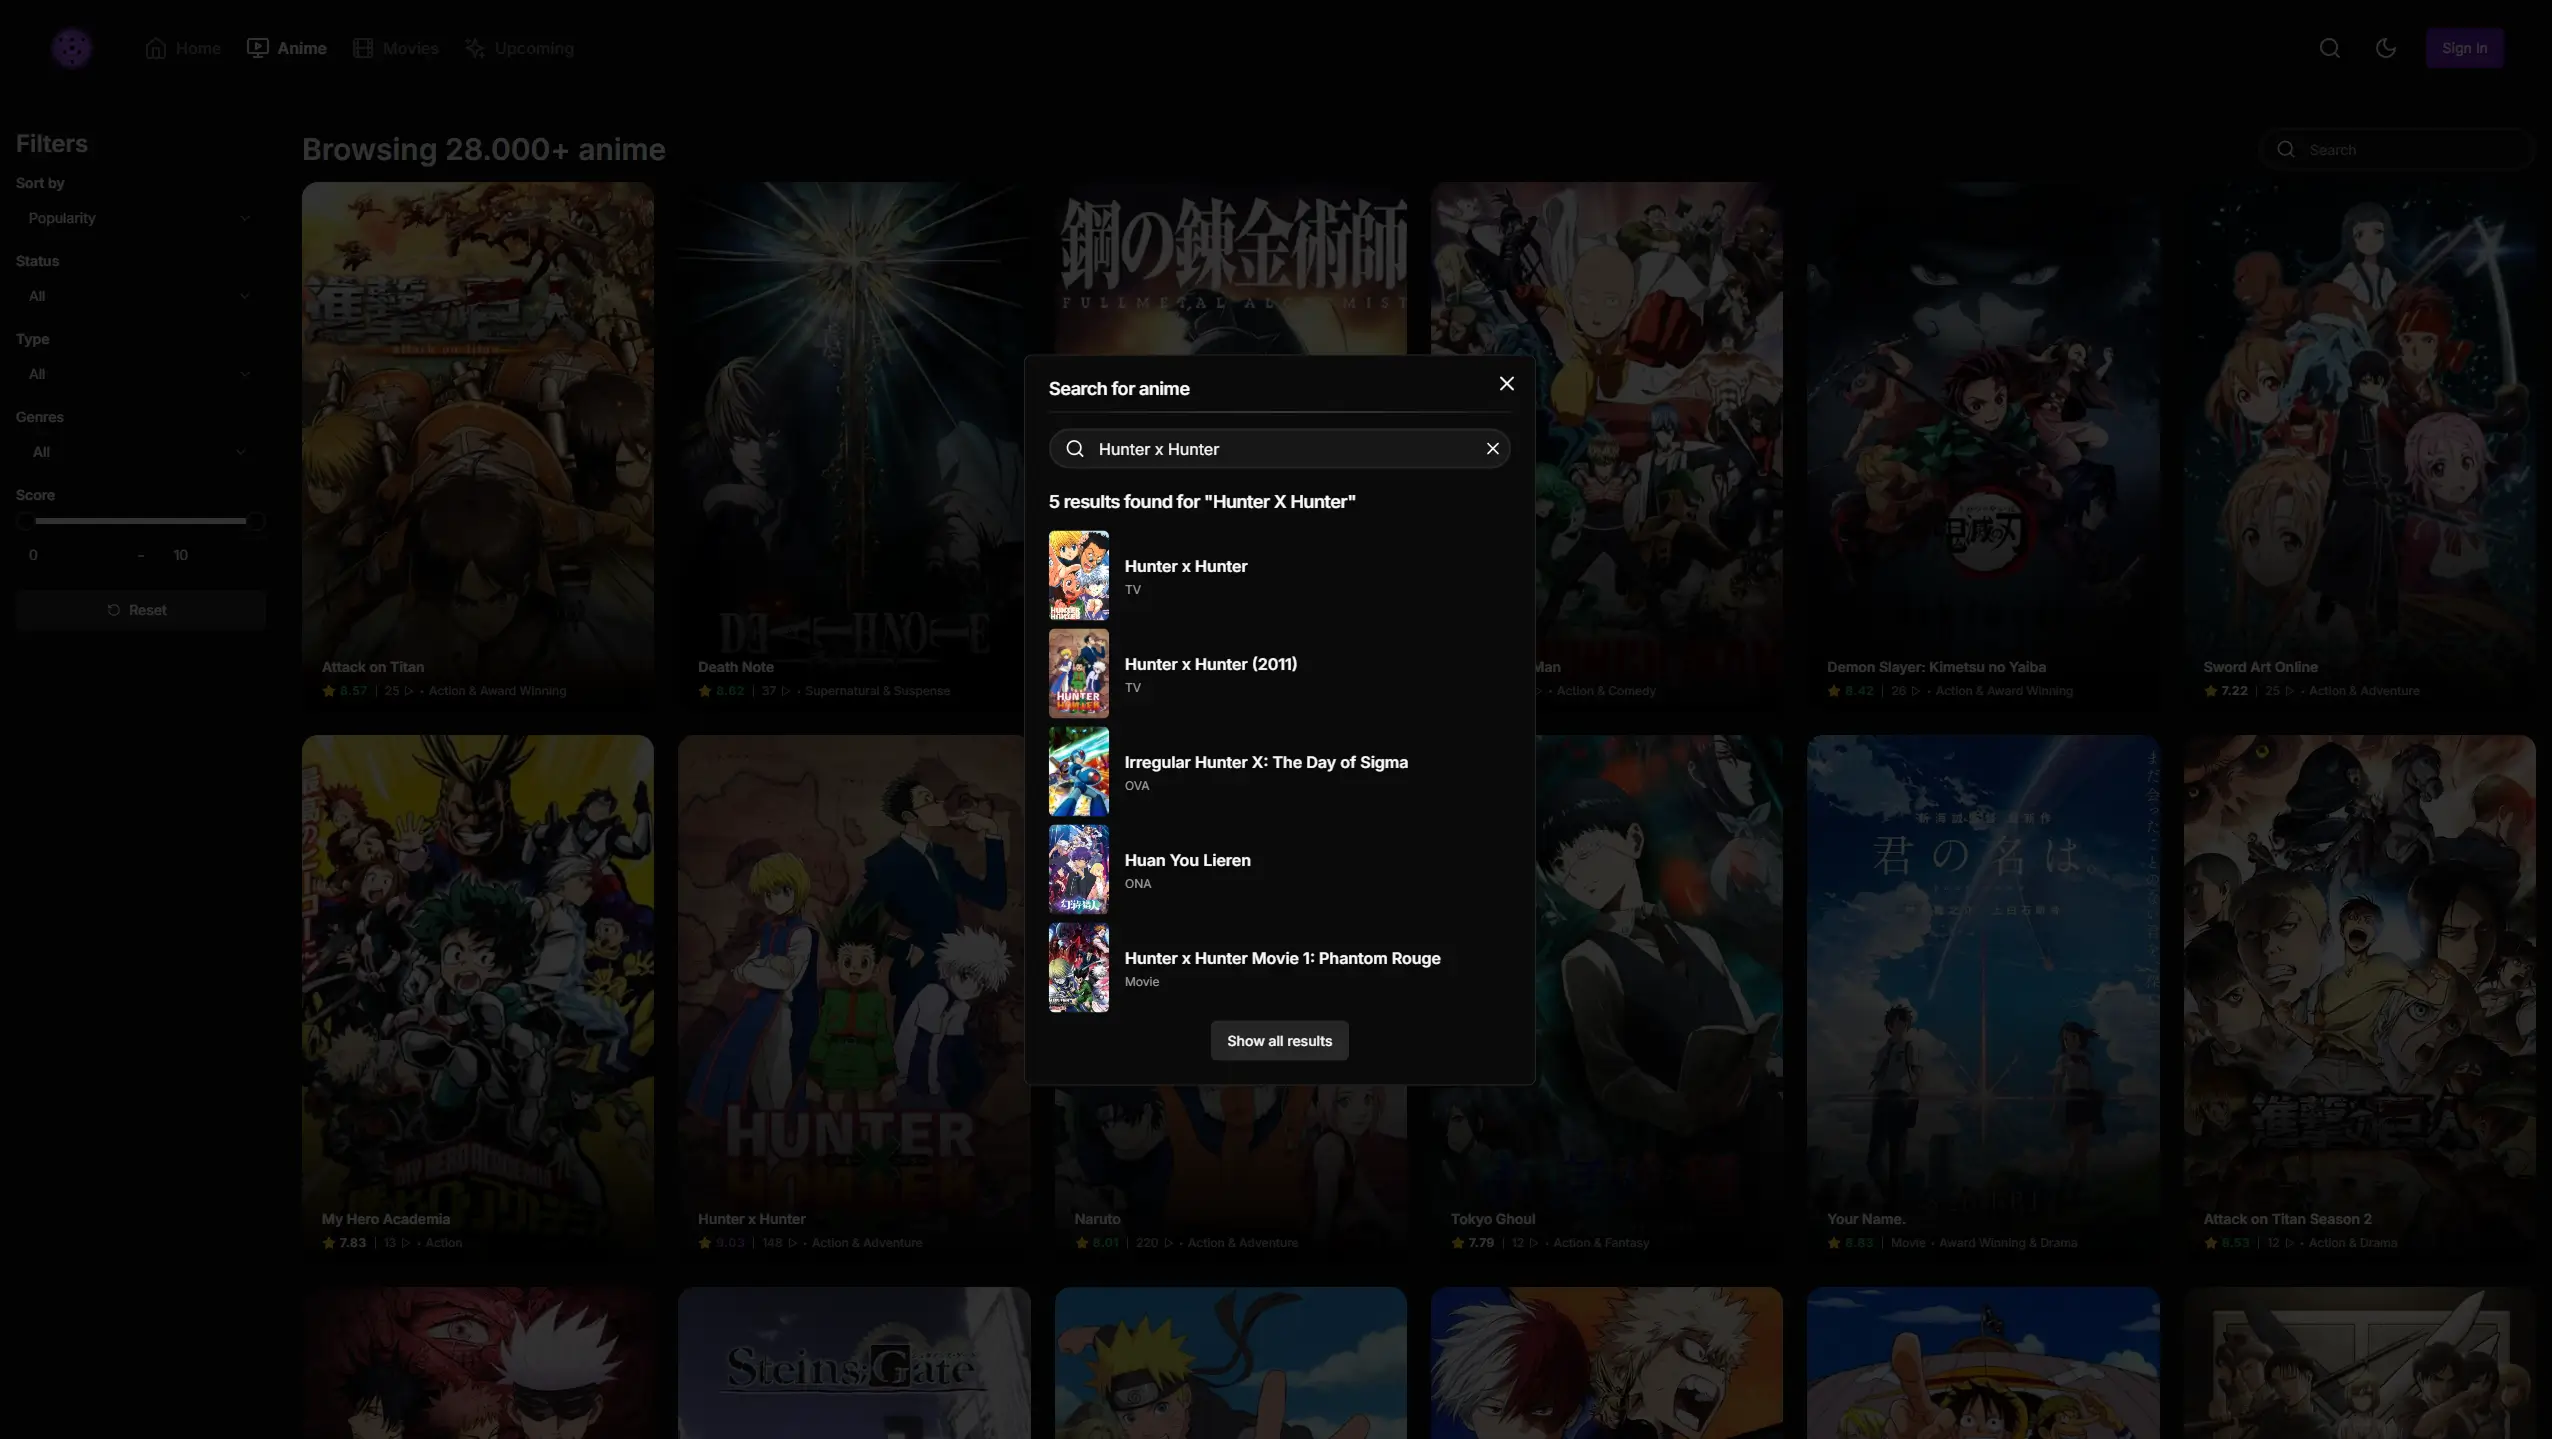Open the Movies nav item

396,48
